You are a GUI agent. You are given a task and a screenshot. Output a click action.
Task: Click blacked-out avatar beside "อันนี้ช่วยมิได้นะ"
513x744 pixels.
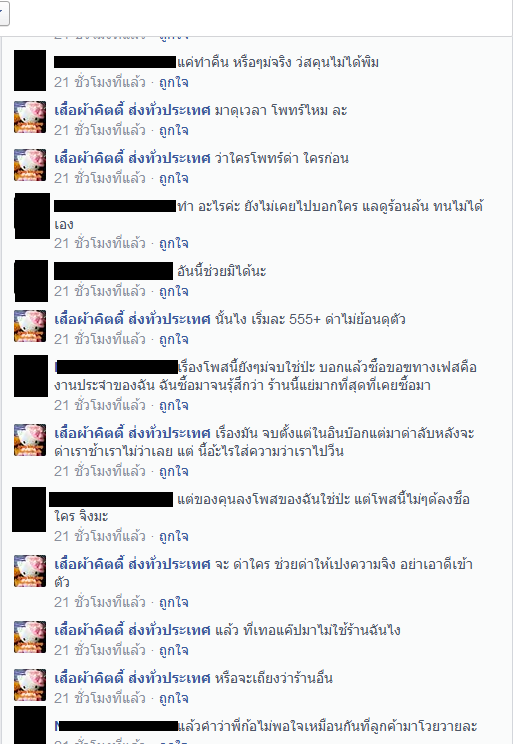pos(31,280)
